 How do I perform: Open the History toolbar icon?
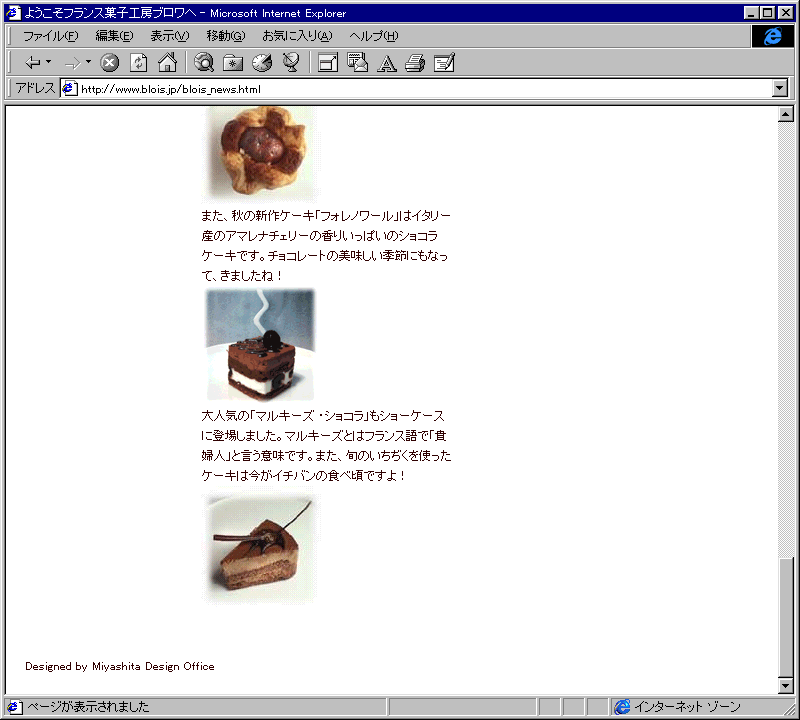click(262, 63)
